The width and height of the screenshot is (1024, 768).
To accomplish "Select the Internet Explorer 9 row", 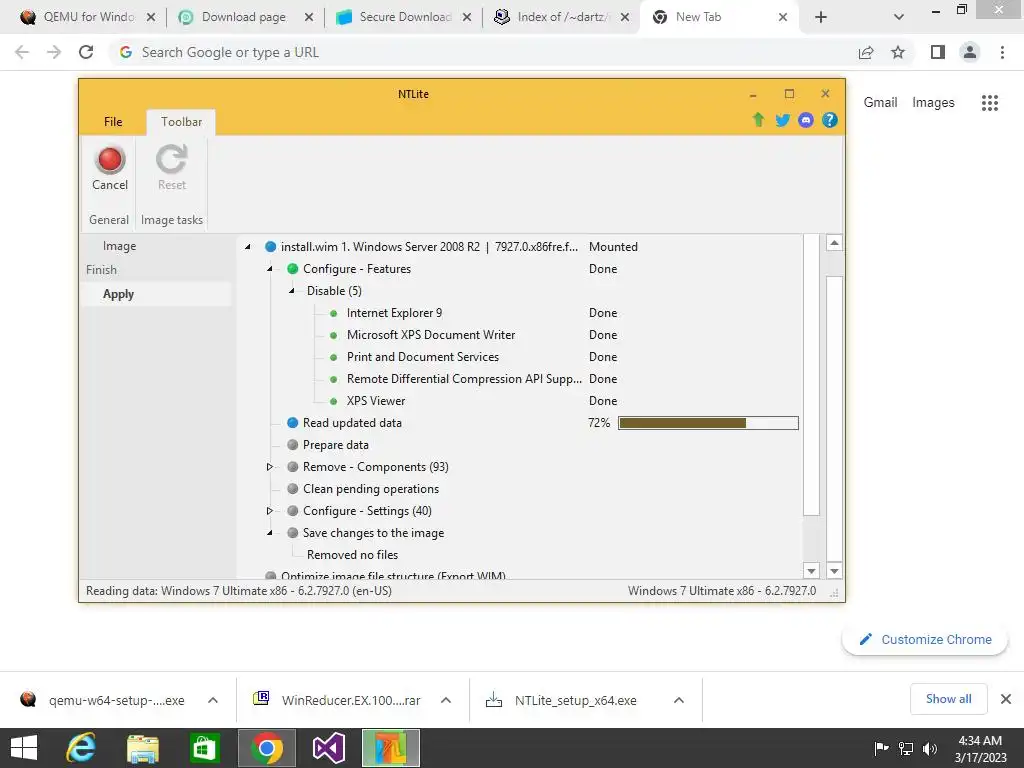I will [x=394, y=313].
